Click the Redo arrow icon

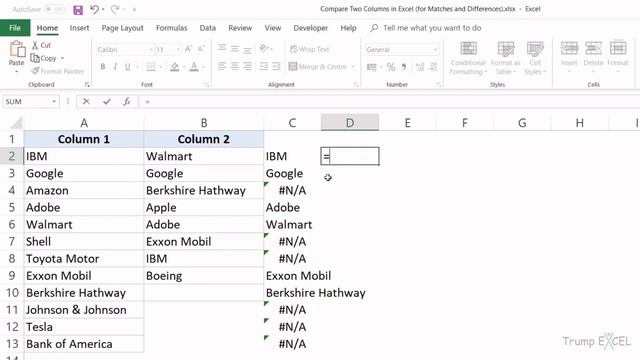point(115,9)
